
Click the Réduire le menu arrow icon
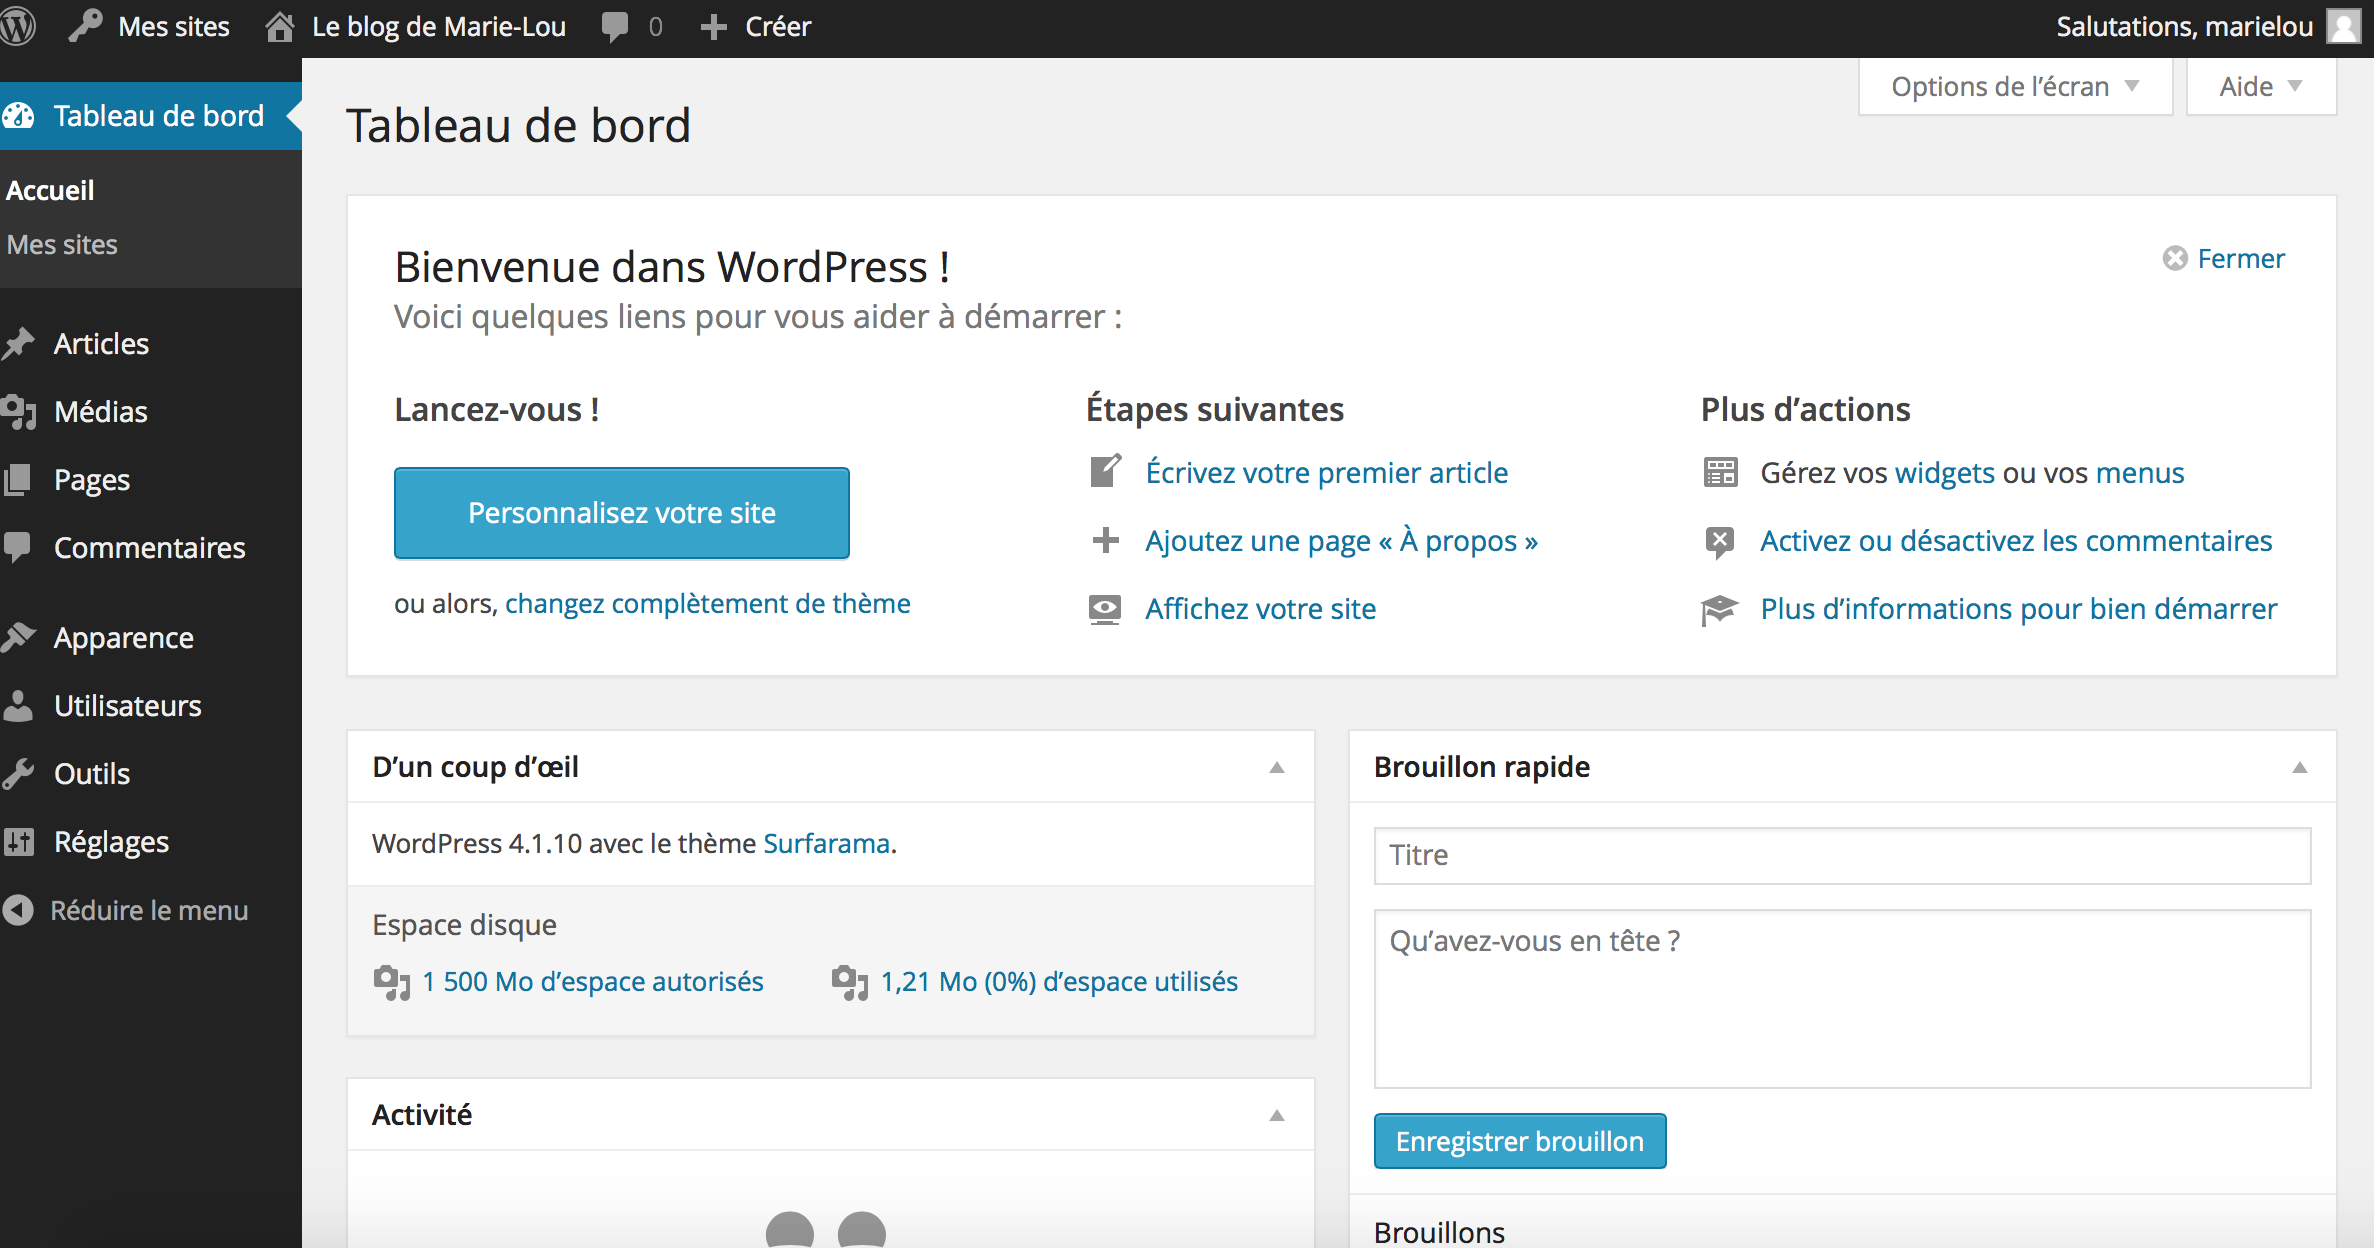[x=18, y=910]
